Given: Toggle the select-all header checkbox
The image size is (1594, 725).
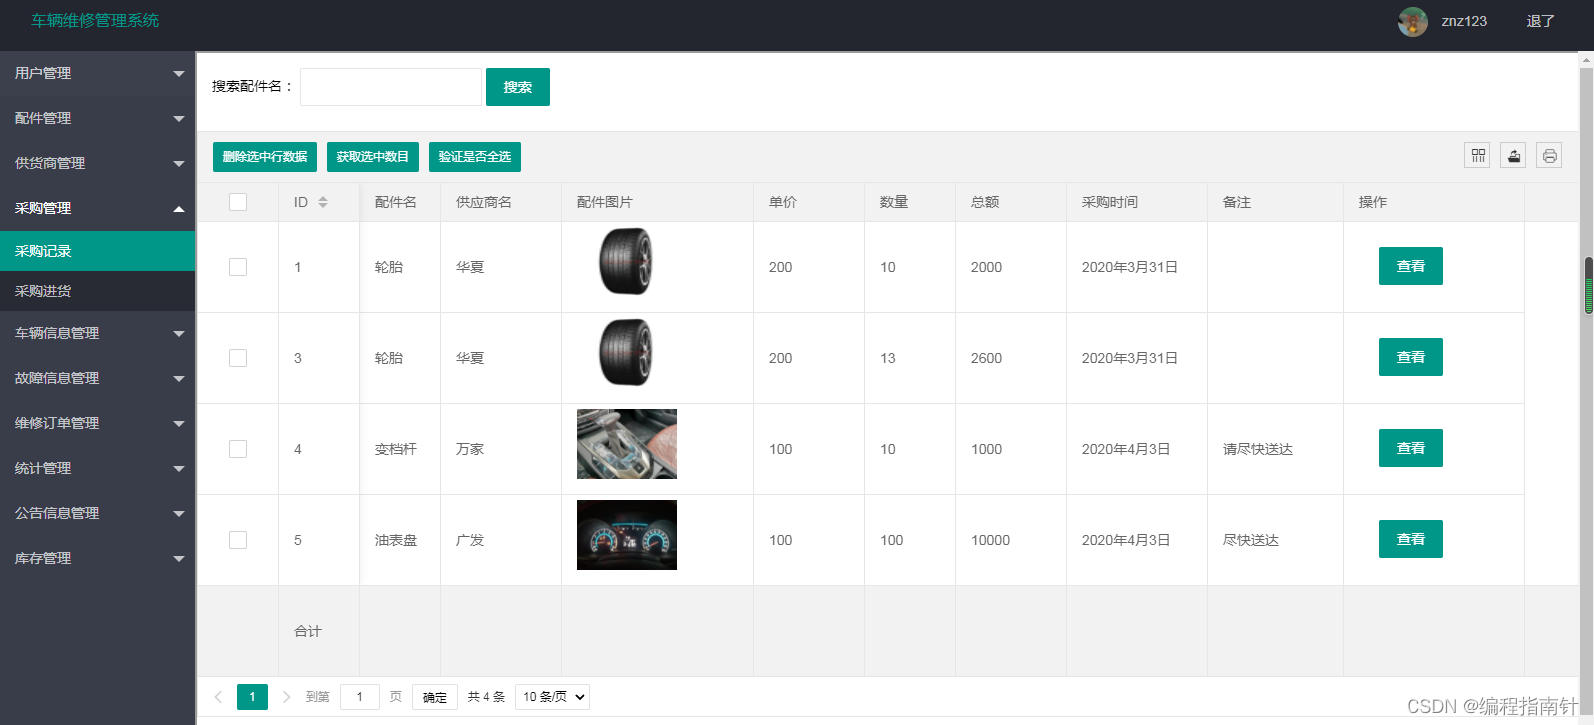Looking at the screenshot, I should coord(238,202).
